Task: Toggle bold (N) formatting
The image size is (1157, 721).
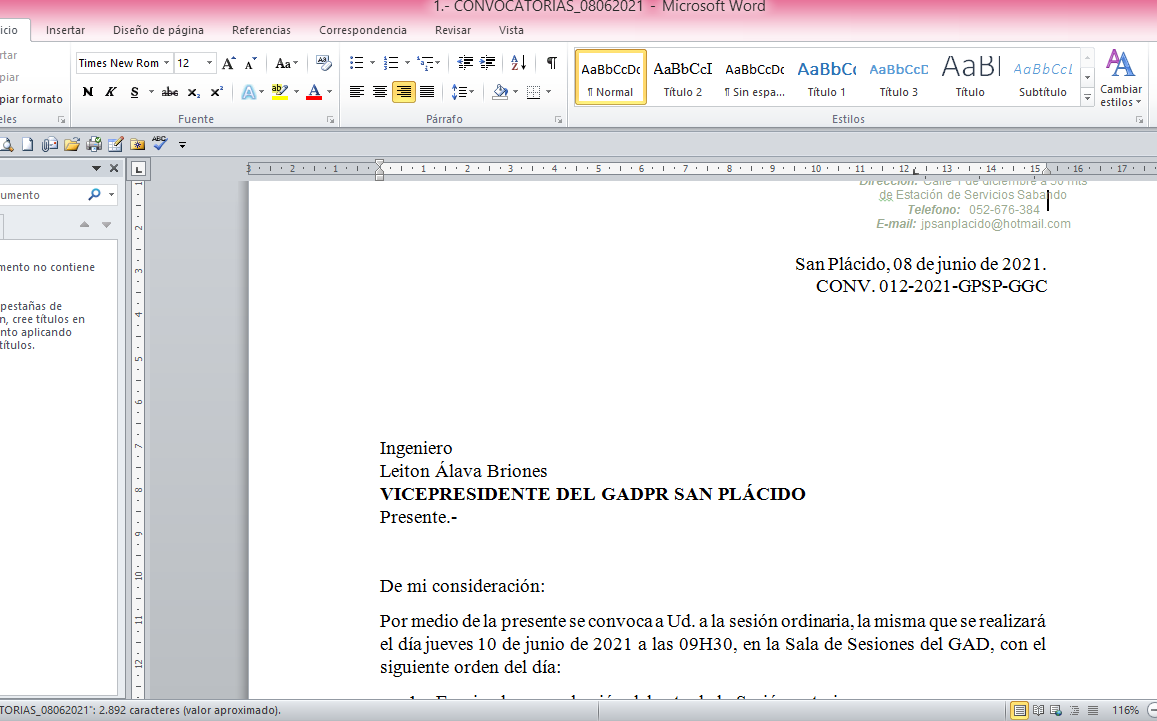Action: (x=88, y=92)
